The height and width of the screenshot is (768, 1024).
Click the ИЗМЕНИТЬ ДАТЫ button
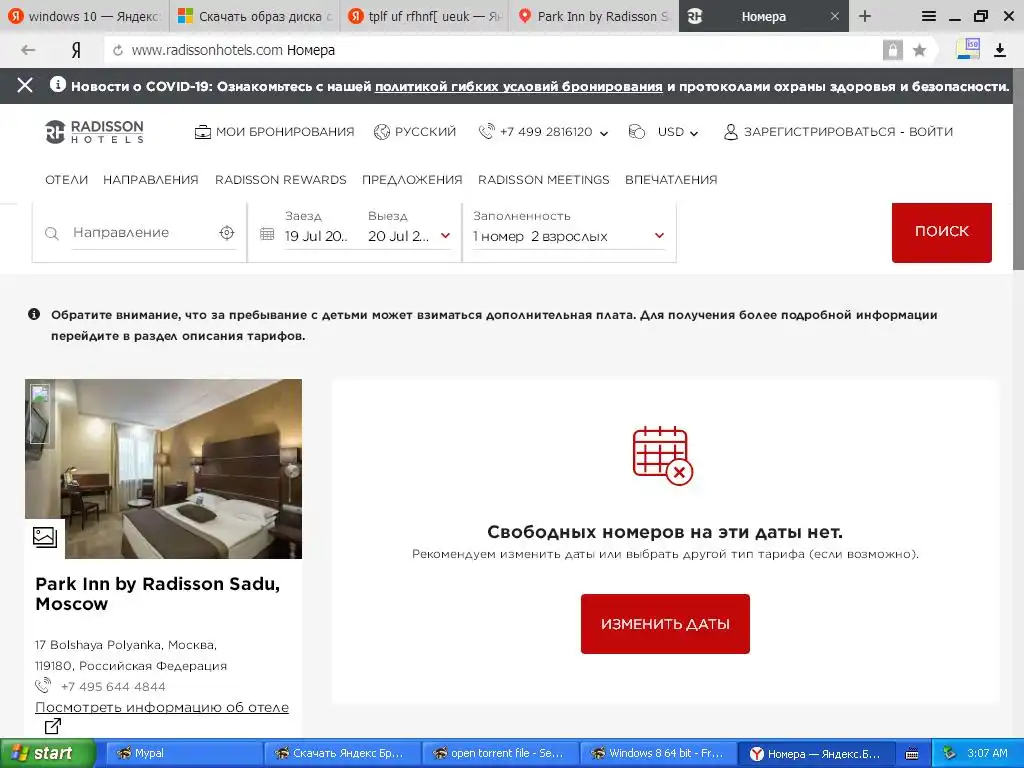pyautogui.click(x=665, y=624)
